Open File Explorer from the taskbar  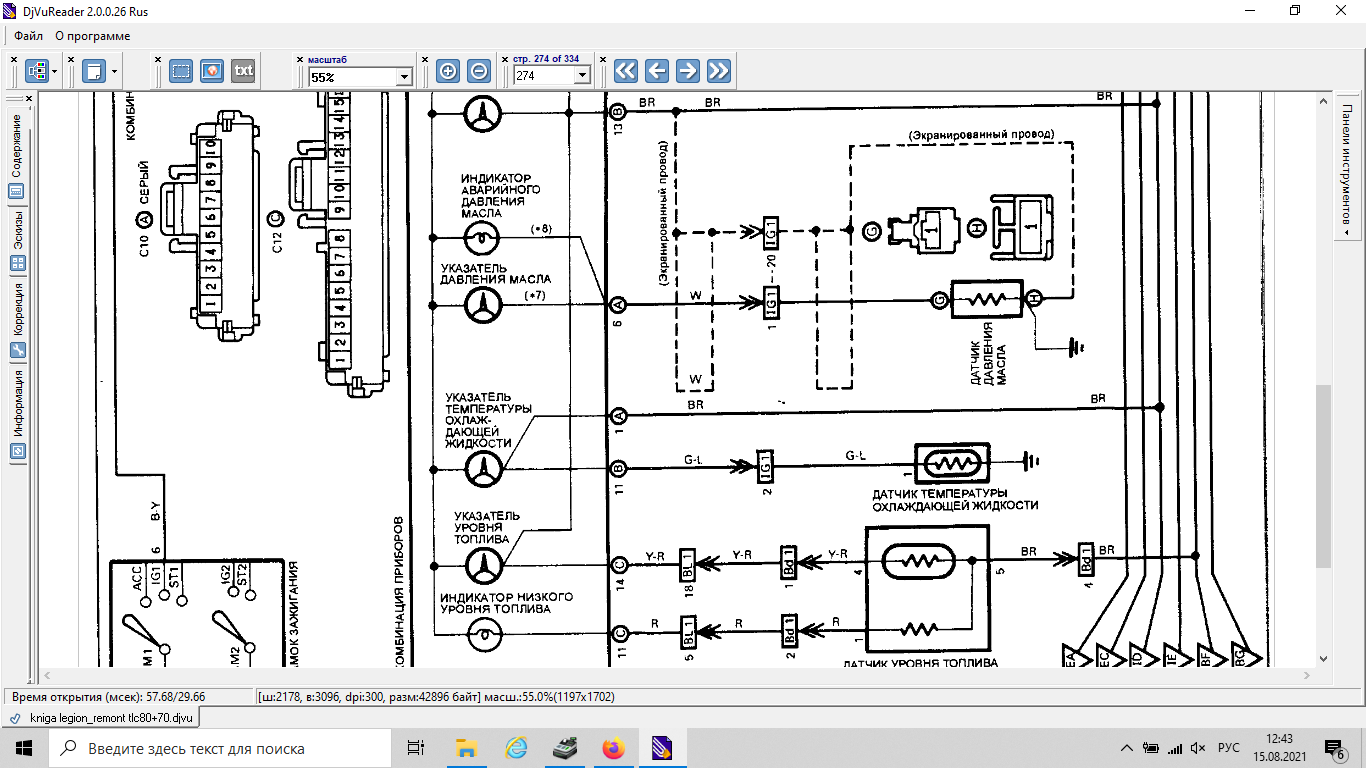[x=466, y=748]
